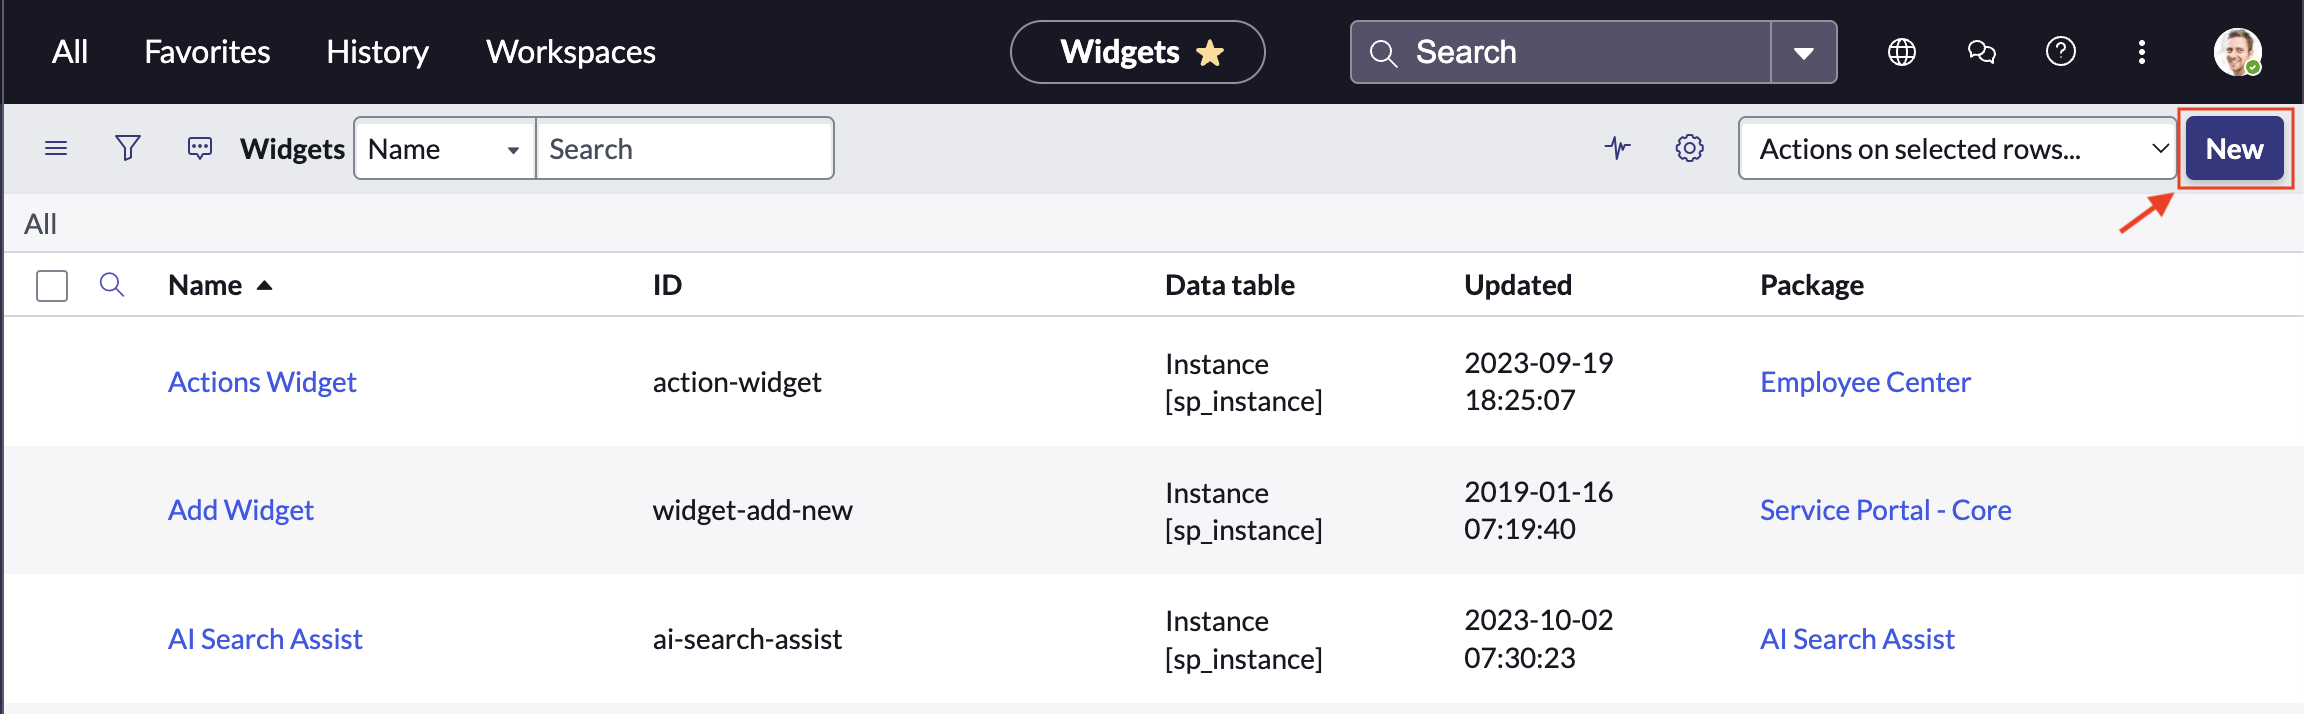Expand the global search dropdown arrow
This screenshot has width=2304, height=714.
click(1804, 53)
